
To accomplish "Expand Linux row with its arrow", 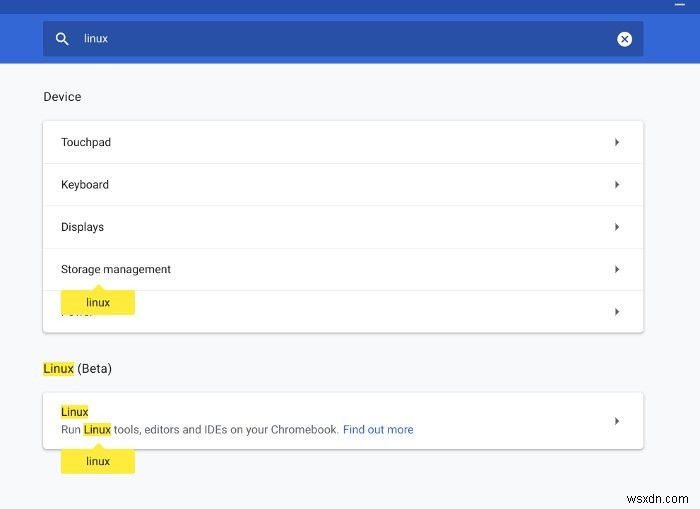I will [617, 421].
